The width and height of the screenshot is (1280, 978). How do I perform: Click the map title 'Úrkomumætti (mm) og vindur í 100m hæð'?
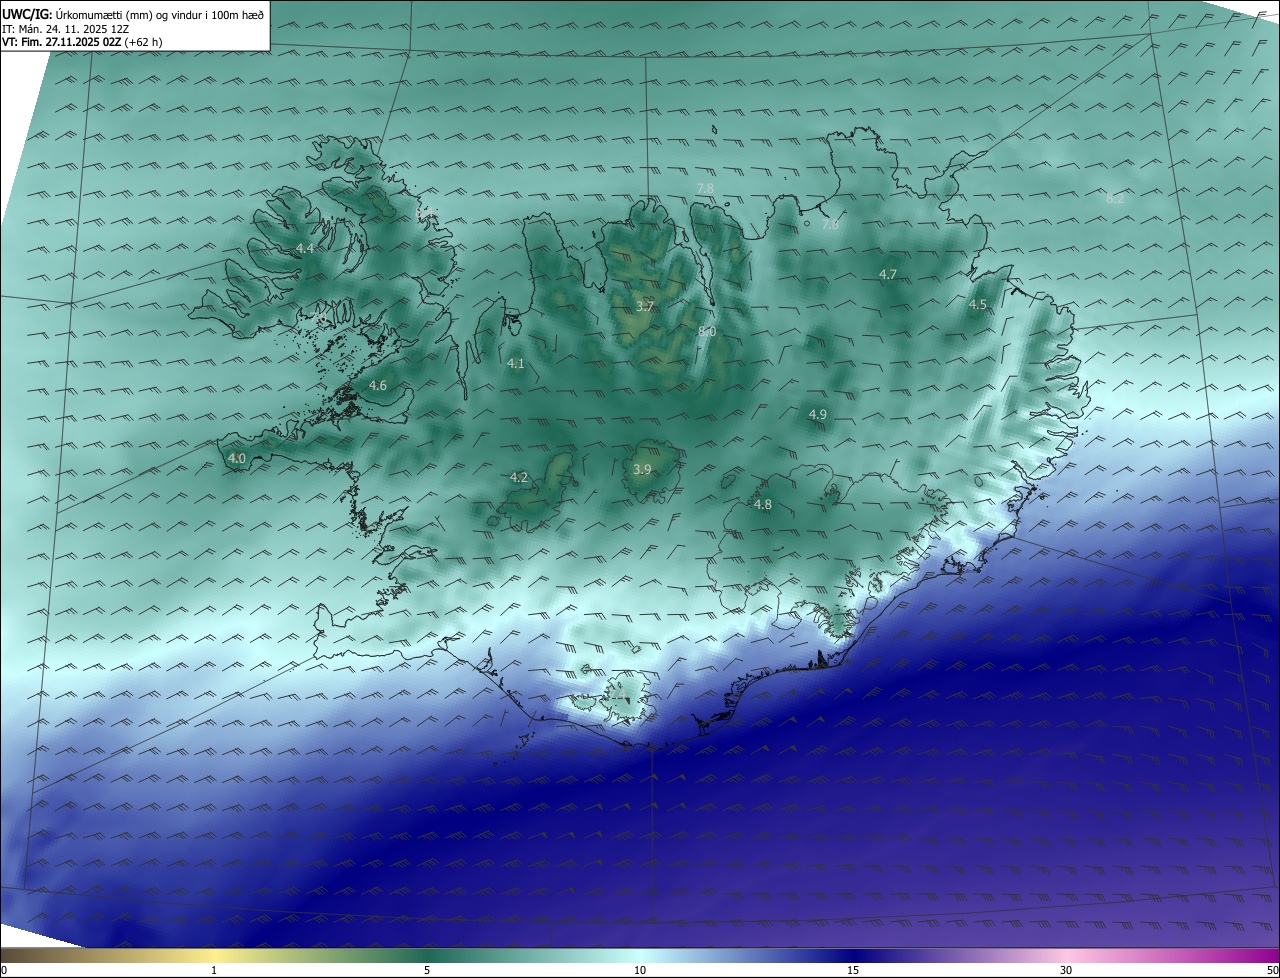[x=160, y=14]
